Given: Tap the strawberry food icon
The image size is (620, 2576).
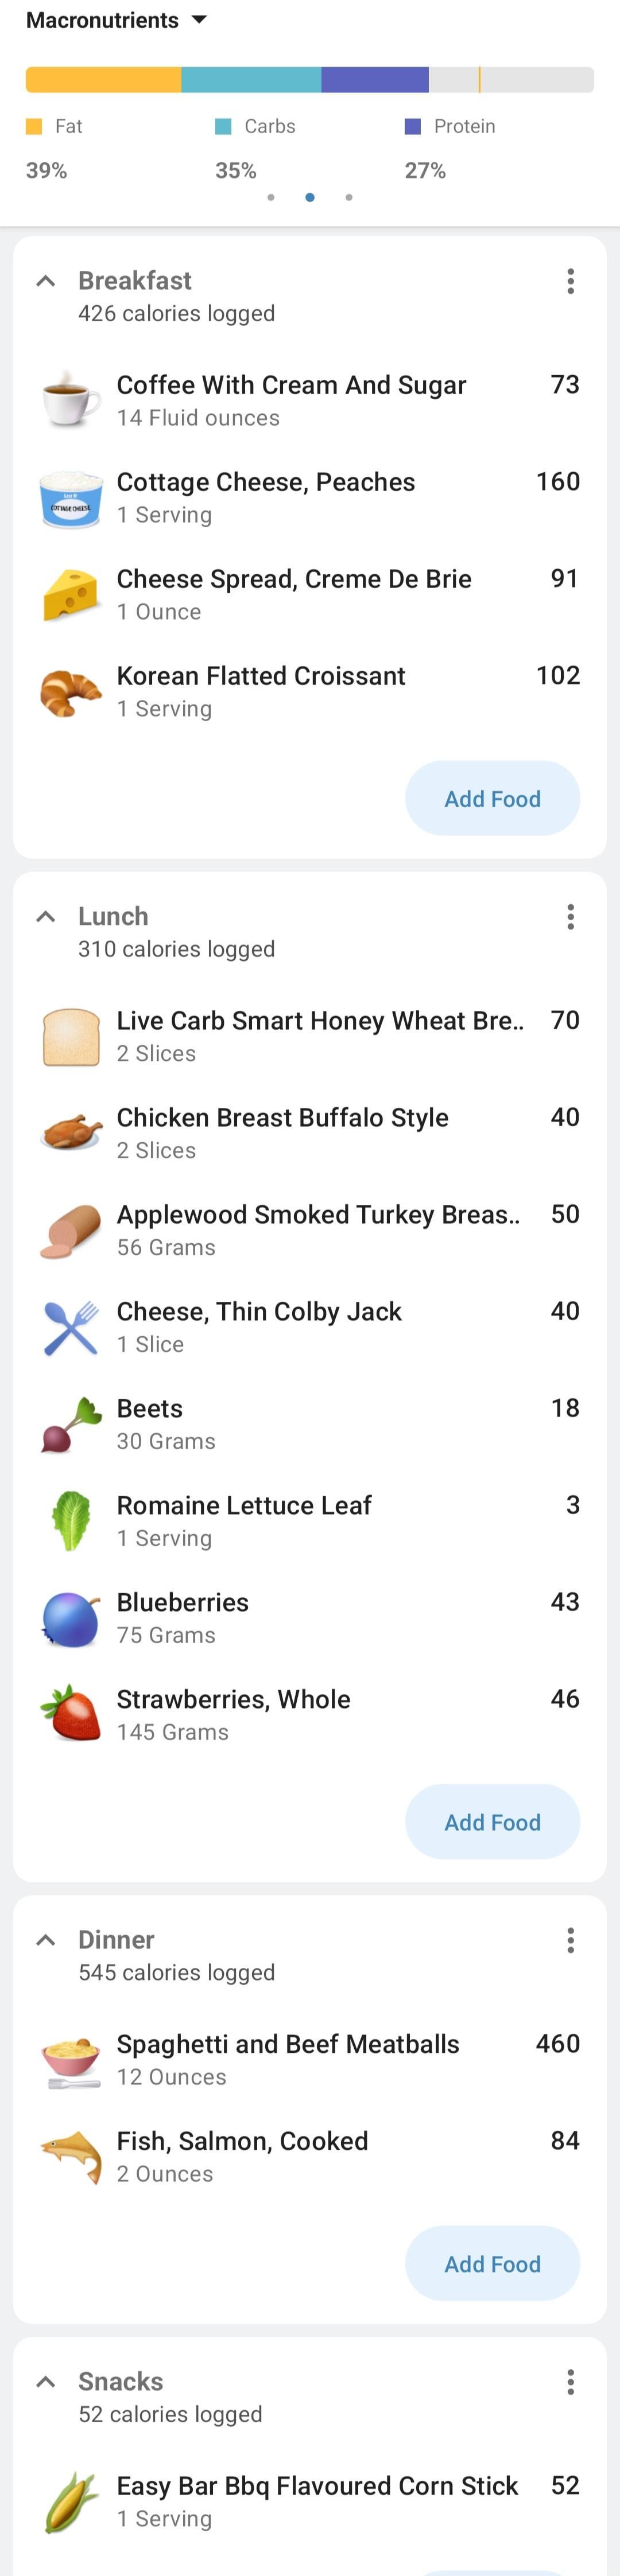Looking at the screenshot, I should point(71,1715).
